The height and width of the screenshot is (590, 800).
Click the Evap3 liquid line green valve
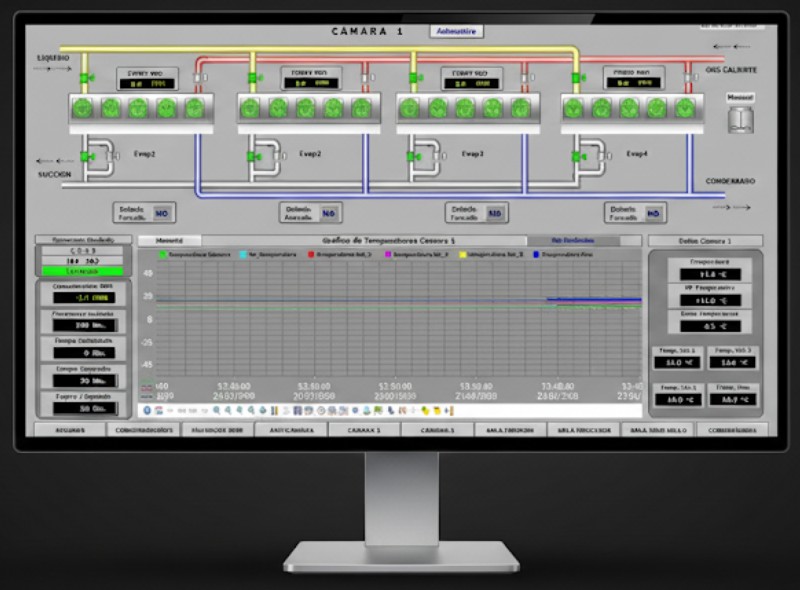pos(412,76)
